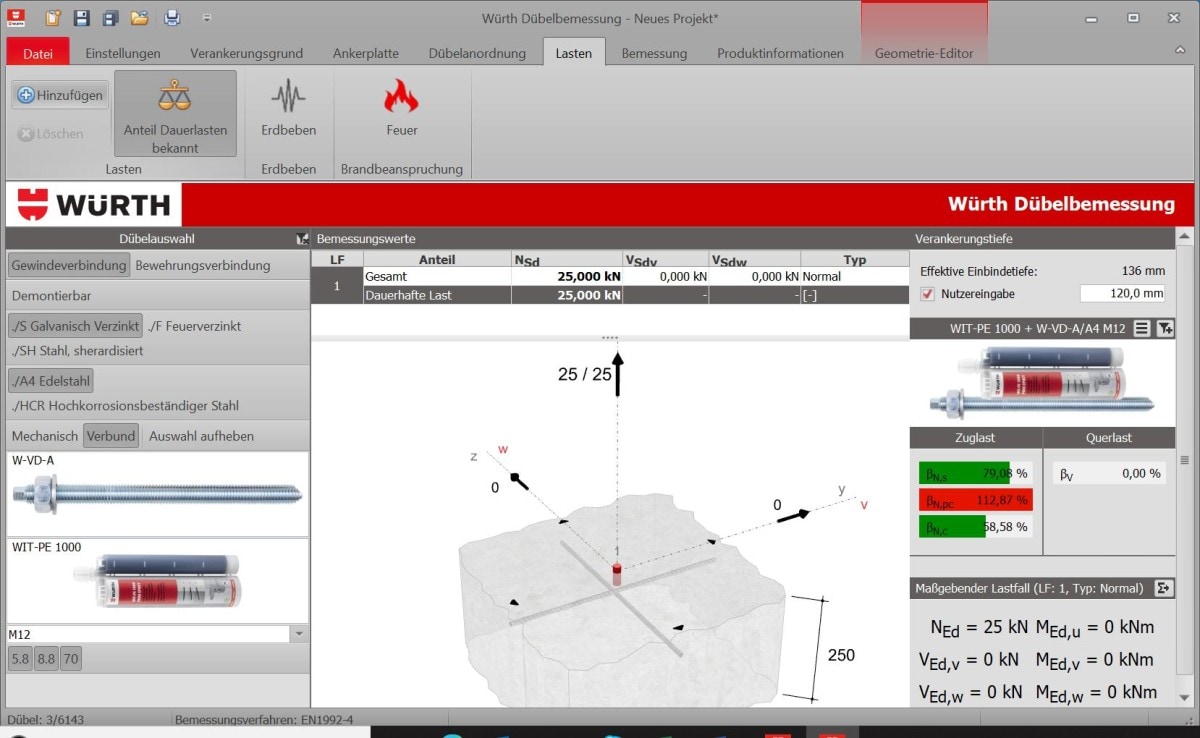The height and width of the screenshot is (738, 1200).
Task: Toggle ./S Galvanisch Verzinkt filter
Action: click(75, 326)
